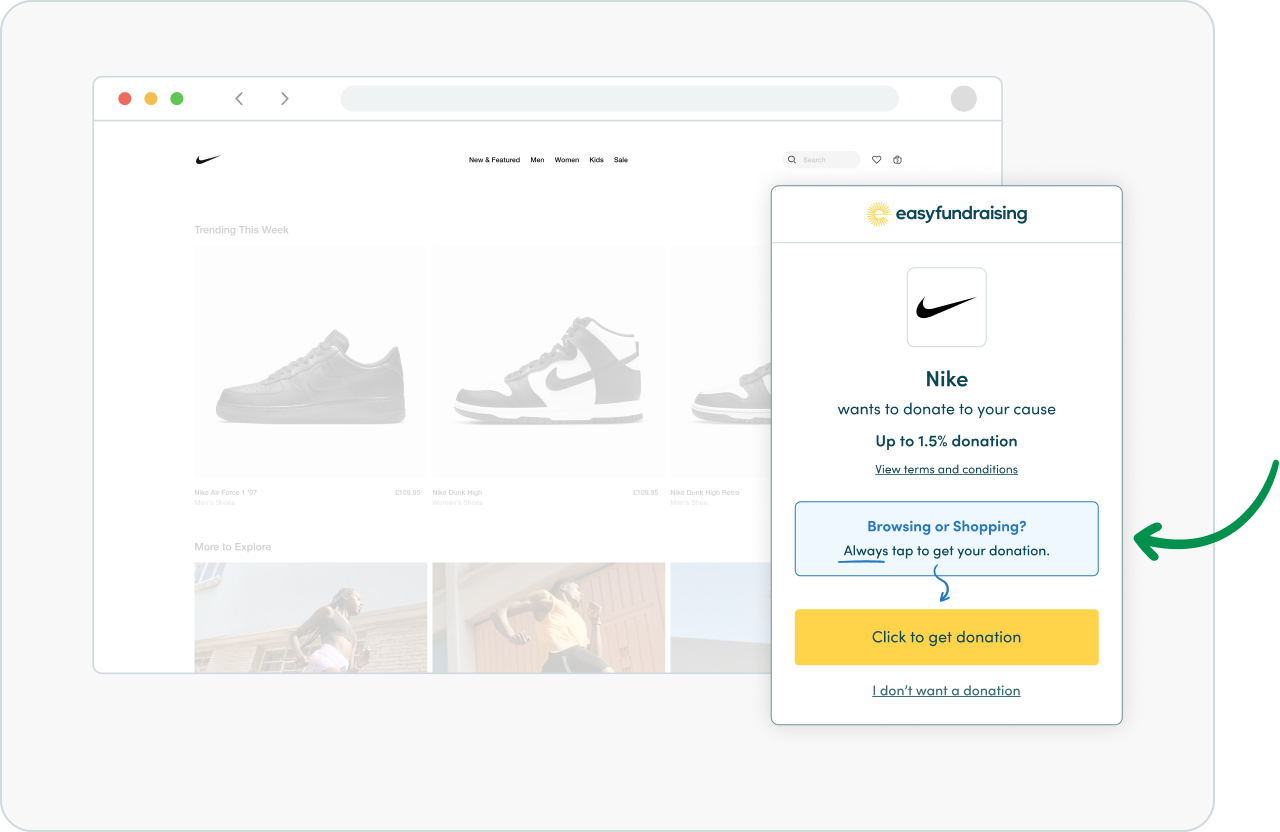Image resolution: width=1280 pixels, height=832 pixels.
Task: Open the favorites heart icon
Action: [x=877, y=160]
